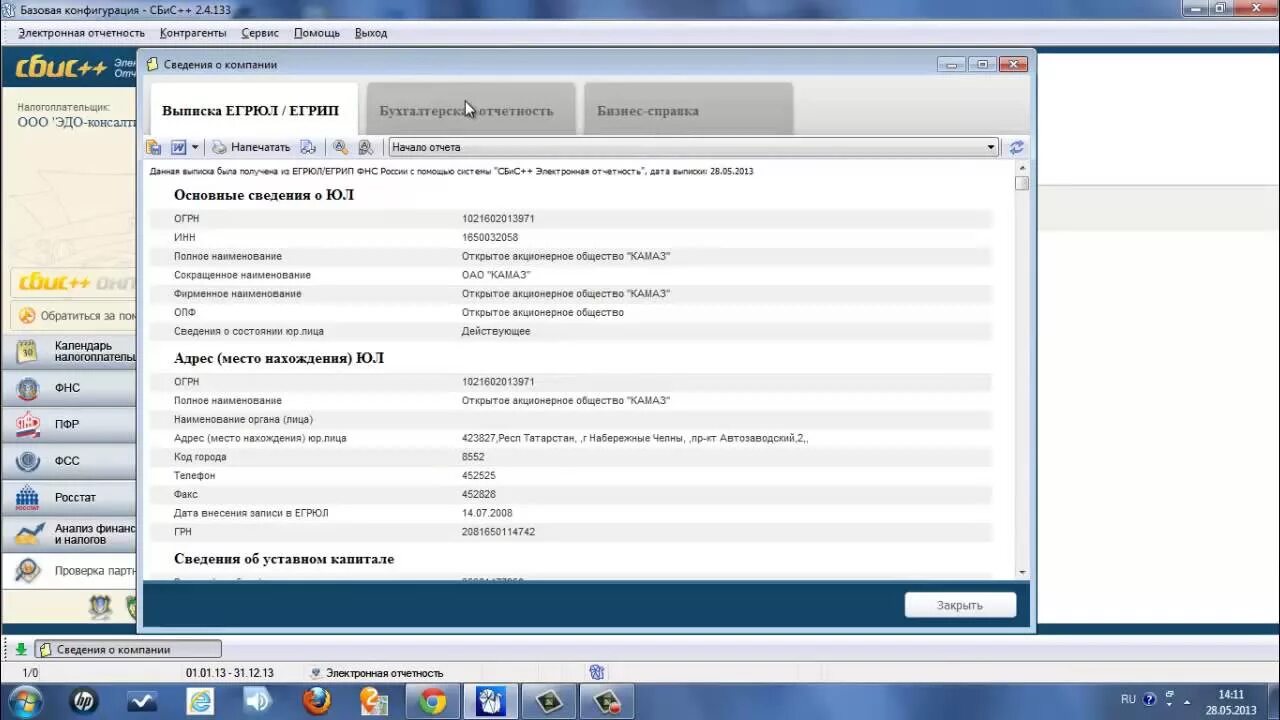Open the 2GIS map taskbar icon

(374, 702)
